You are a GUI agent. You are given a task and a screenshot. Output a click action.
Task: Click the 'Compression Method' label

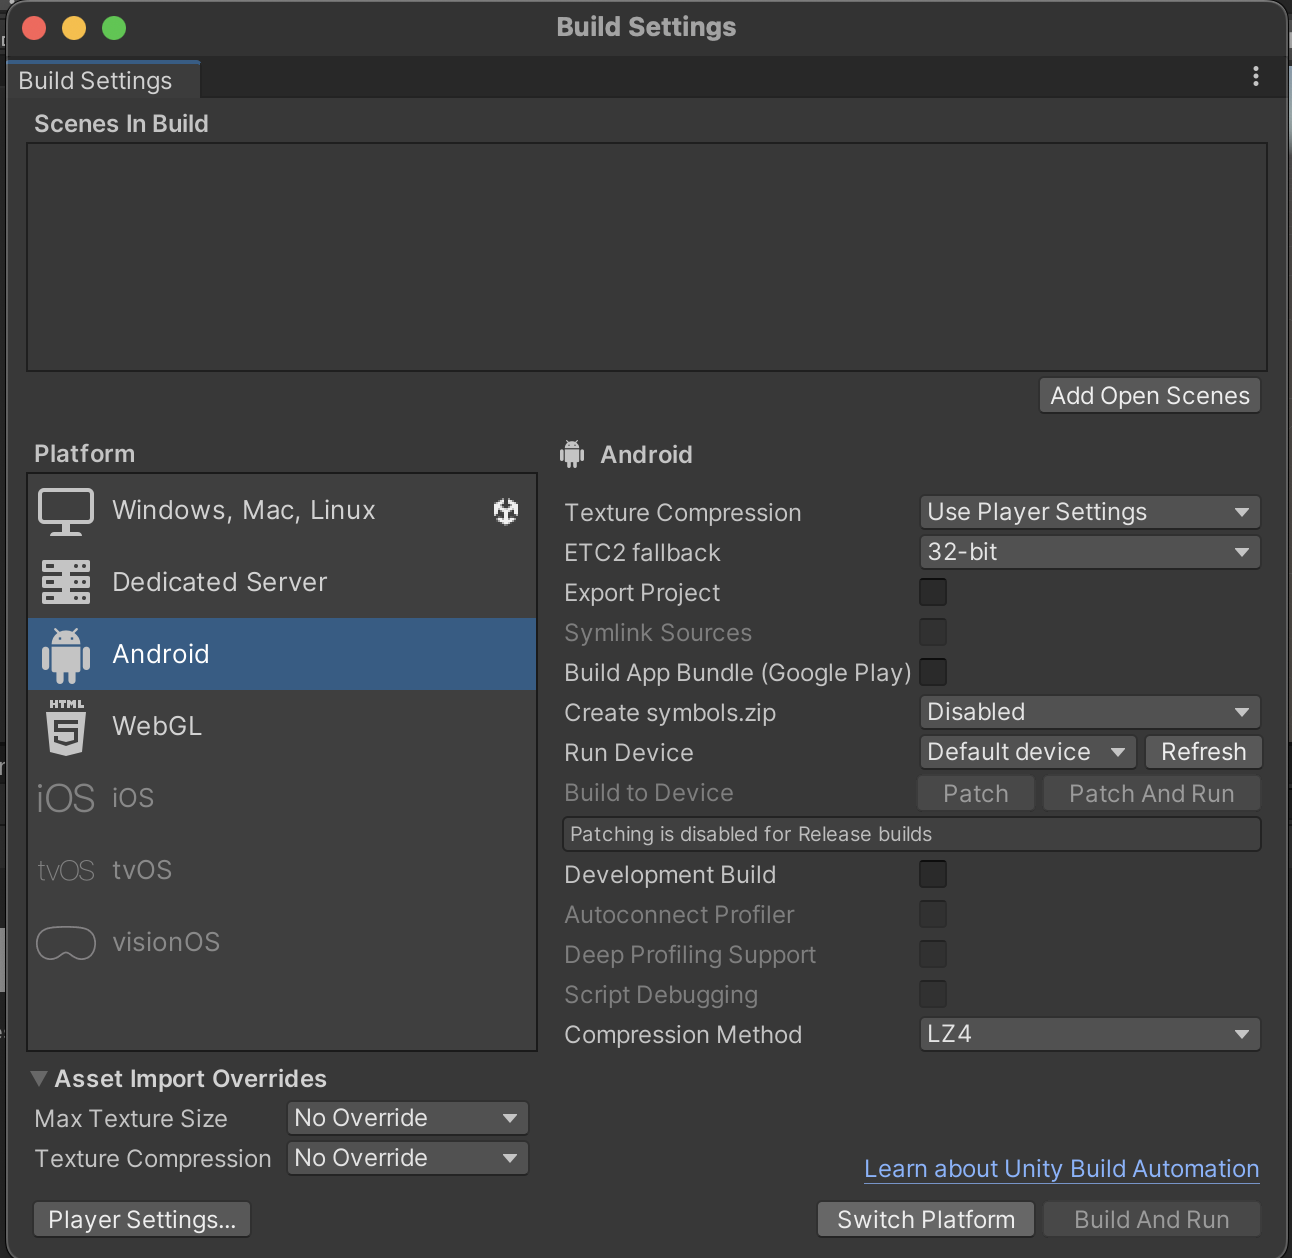coord(683,1035)
